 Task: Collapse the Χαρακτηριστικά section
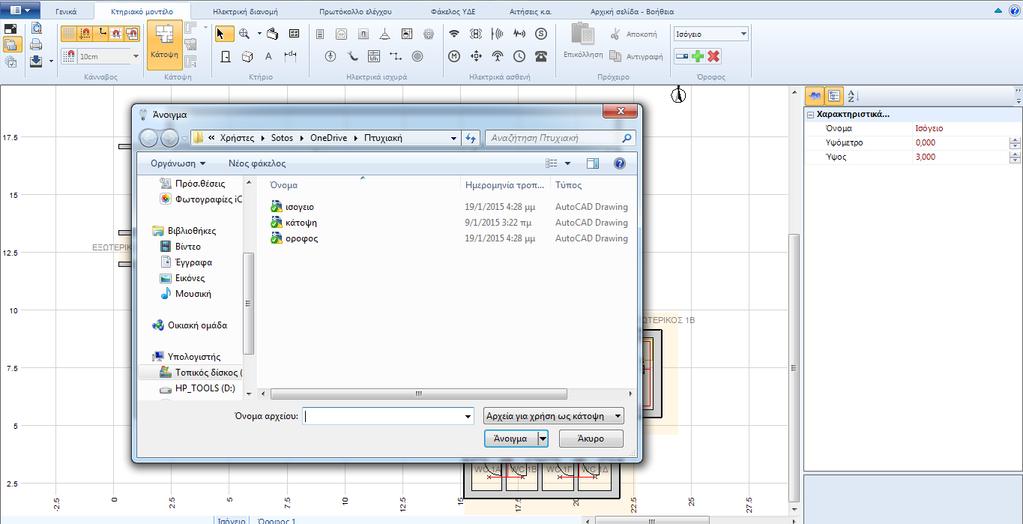point(810,115)
